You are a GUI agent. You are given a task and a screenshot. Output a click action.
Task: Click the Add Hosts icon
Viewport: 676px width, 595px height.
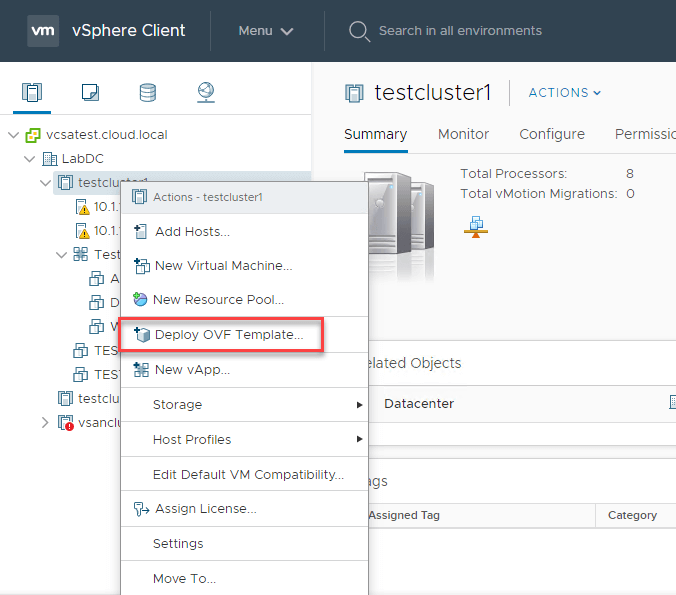(141, 232)
